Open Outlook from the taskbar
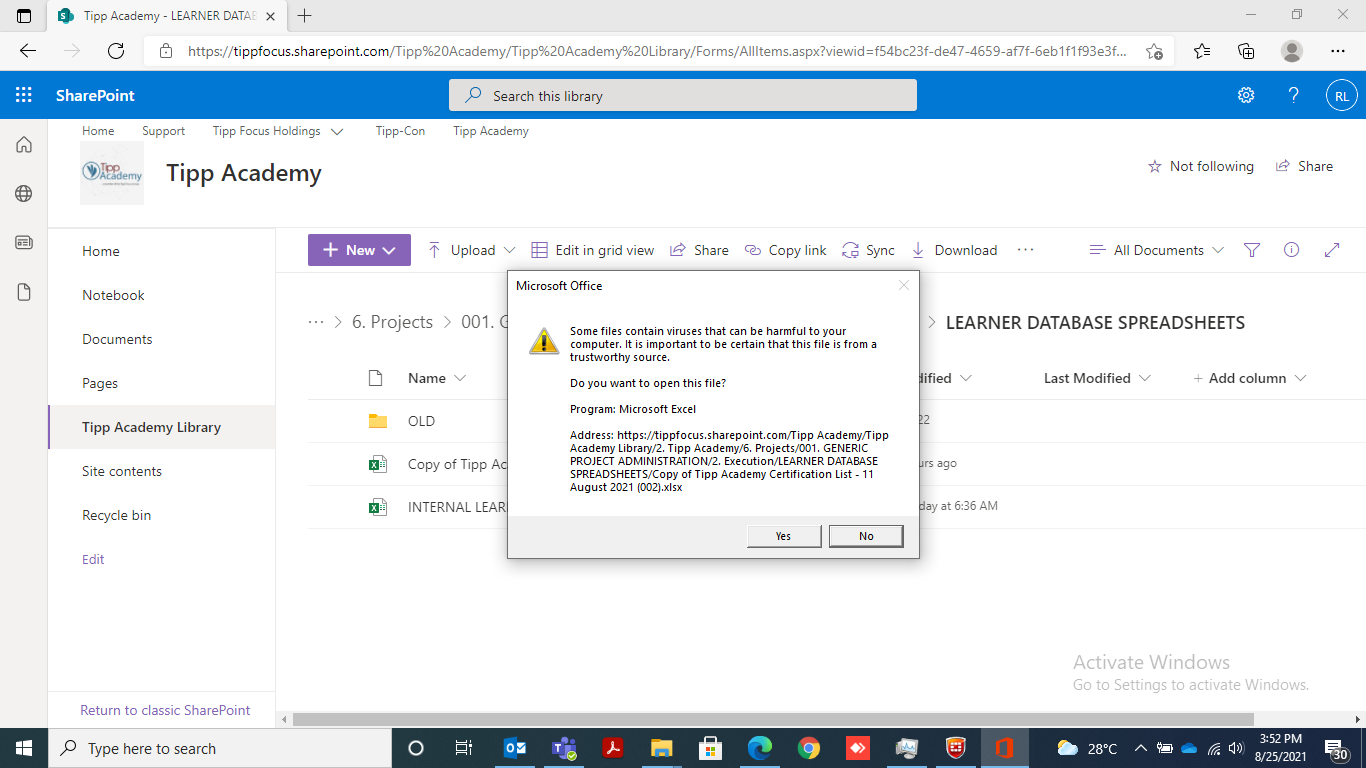This screenshot has width=1366, height=768. [515, 748]
